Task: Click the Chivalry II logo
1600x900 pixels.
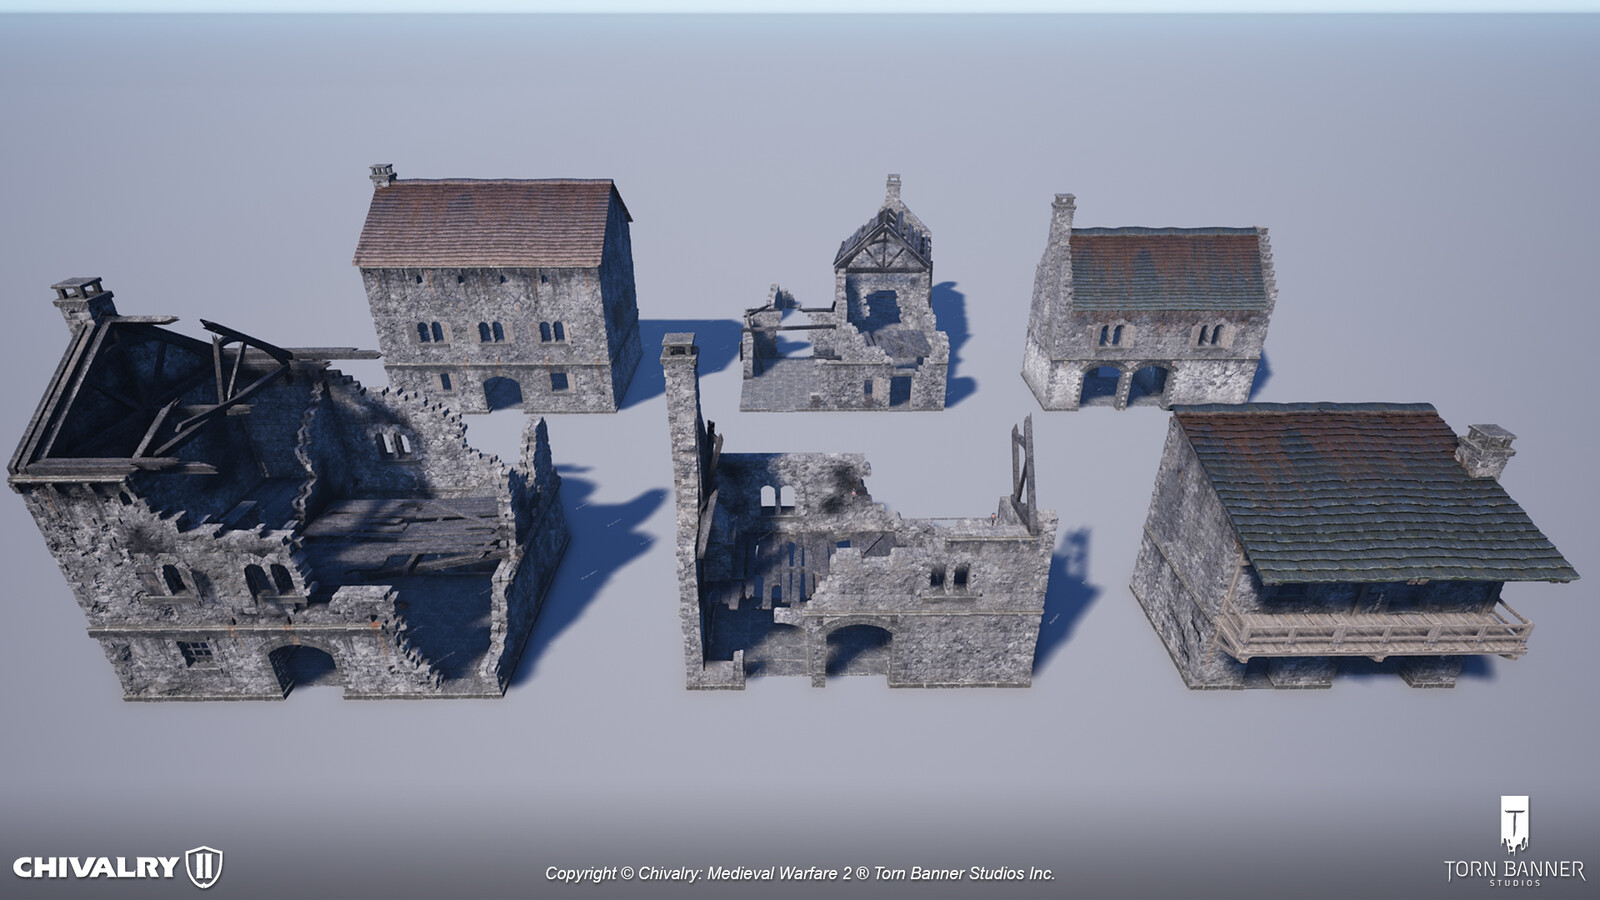Action: [x=117, y=866]
